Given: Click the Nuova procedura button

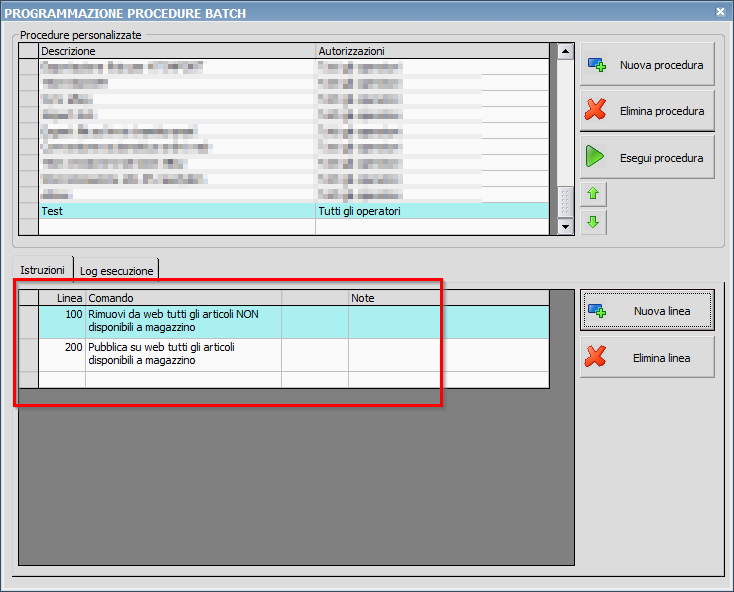Looking at the screenshot, I should (x=647, y=64).
